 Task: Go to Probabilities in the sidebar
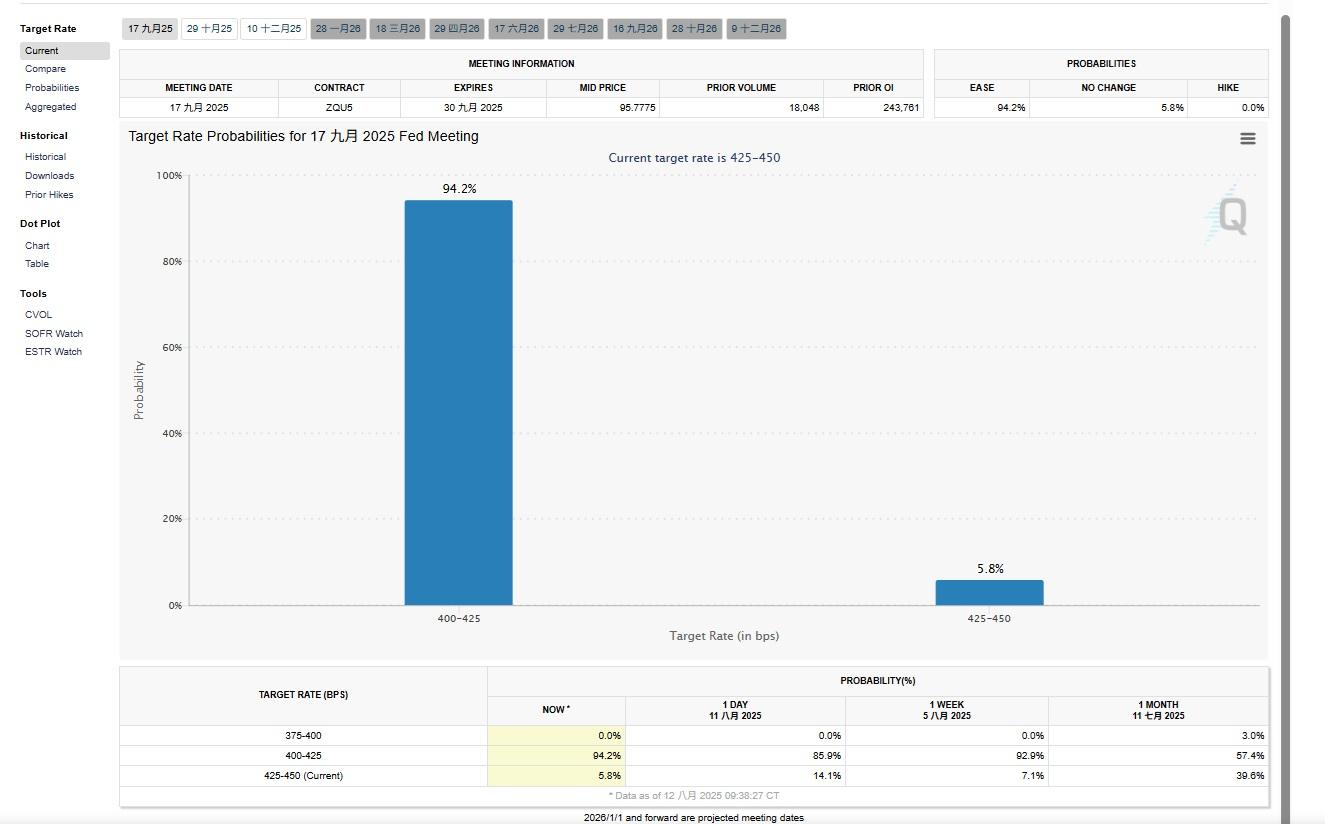click(x=52, y=88)
